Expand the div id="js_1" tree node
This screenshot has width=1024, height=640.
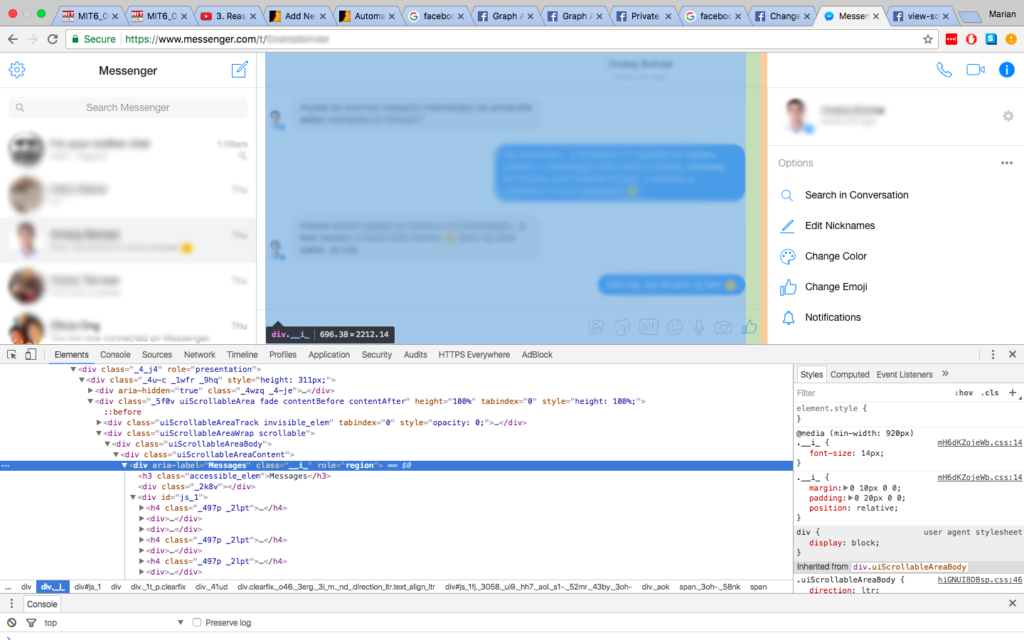[133, 497]
